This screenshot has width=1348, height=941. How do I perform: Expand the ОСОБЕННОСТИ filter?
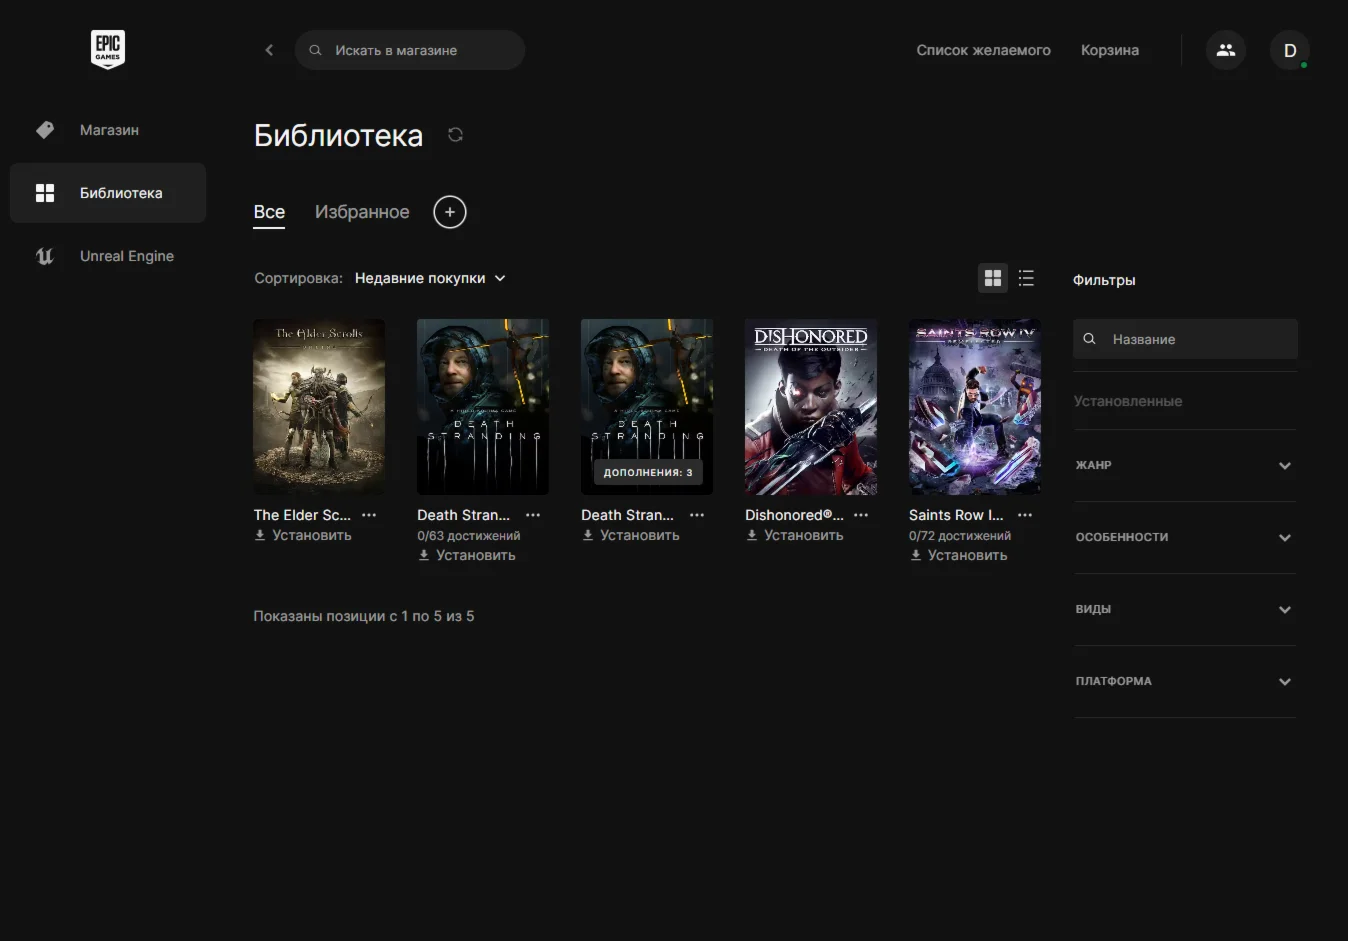[x=1185, y=537]
